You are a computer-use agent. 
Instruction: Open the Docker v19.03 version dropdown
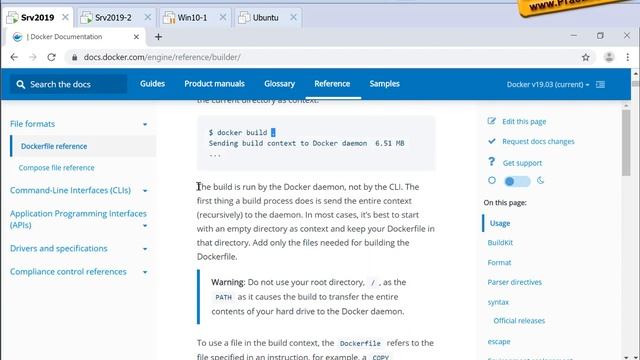[548, 84]
